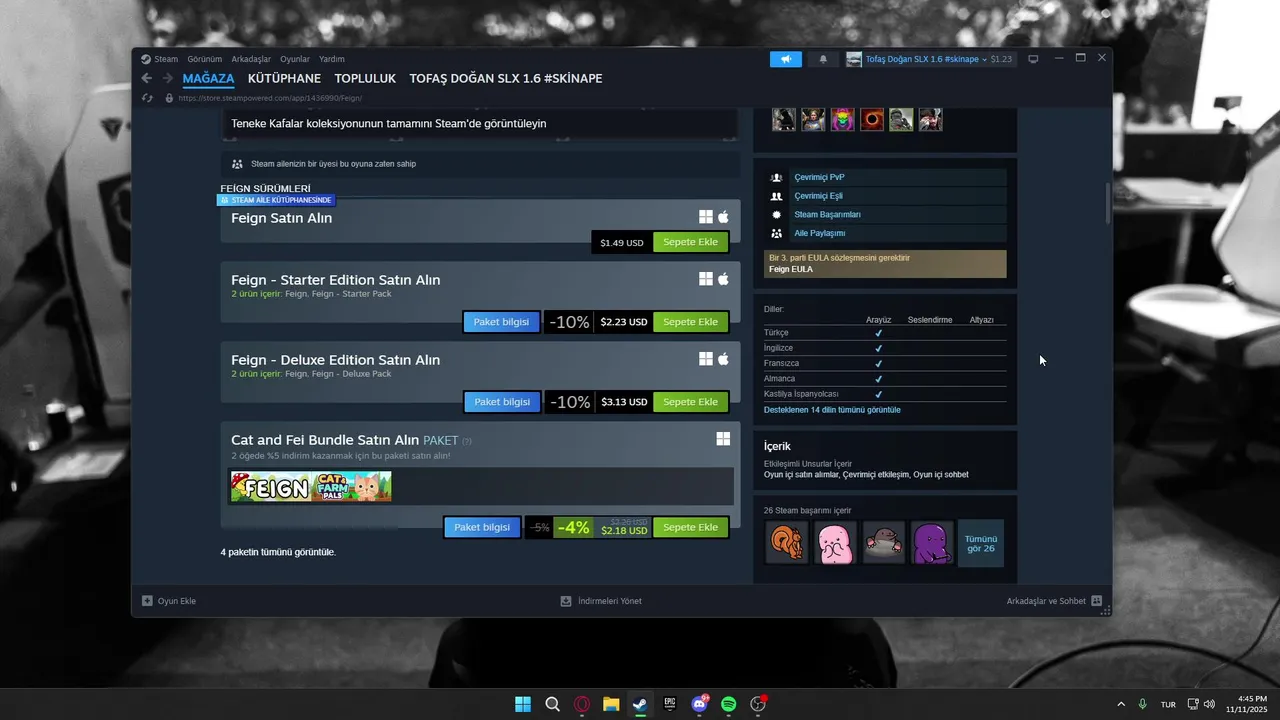Image resolution: width=1280 pixels, height=720 pixels.
Task: Open the TOFAŞ DOĞAN SLX 1.6 #SKİNAPE profile tab
Action: tap(506, 78)
